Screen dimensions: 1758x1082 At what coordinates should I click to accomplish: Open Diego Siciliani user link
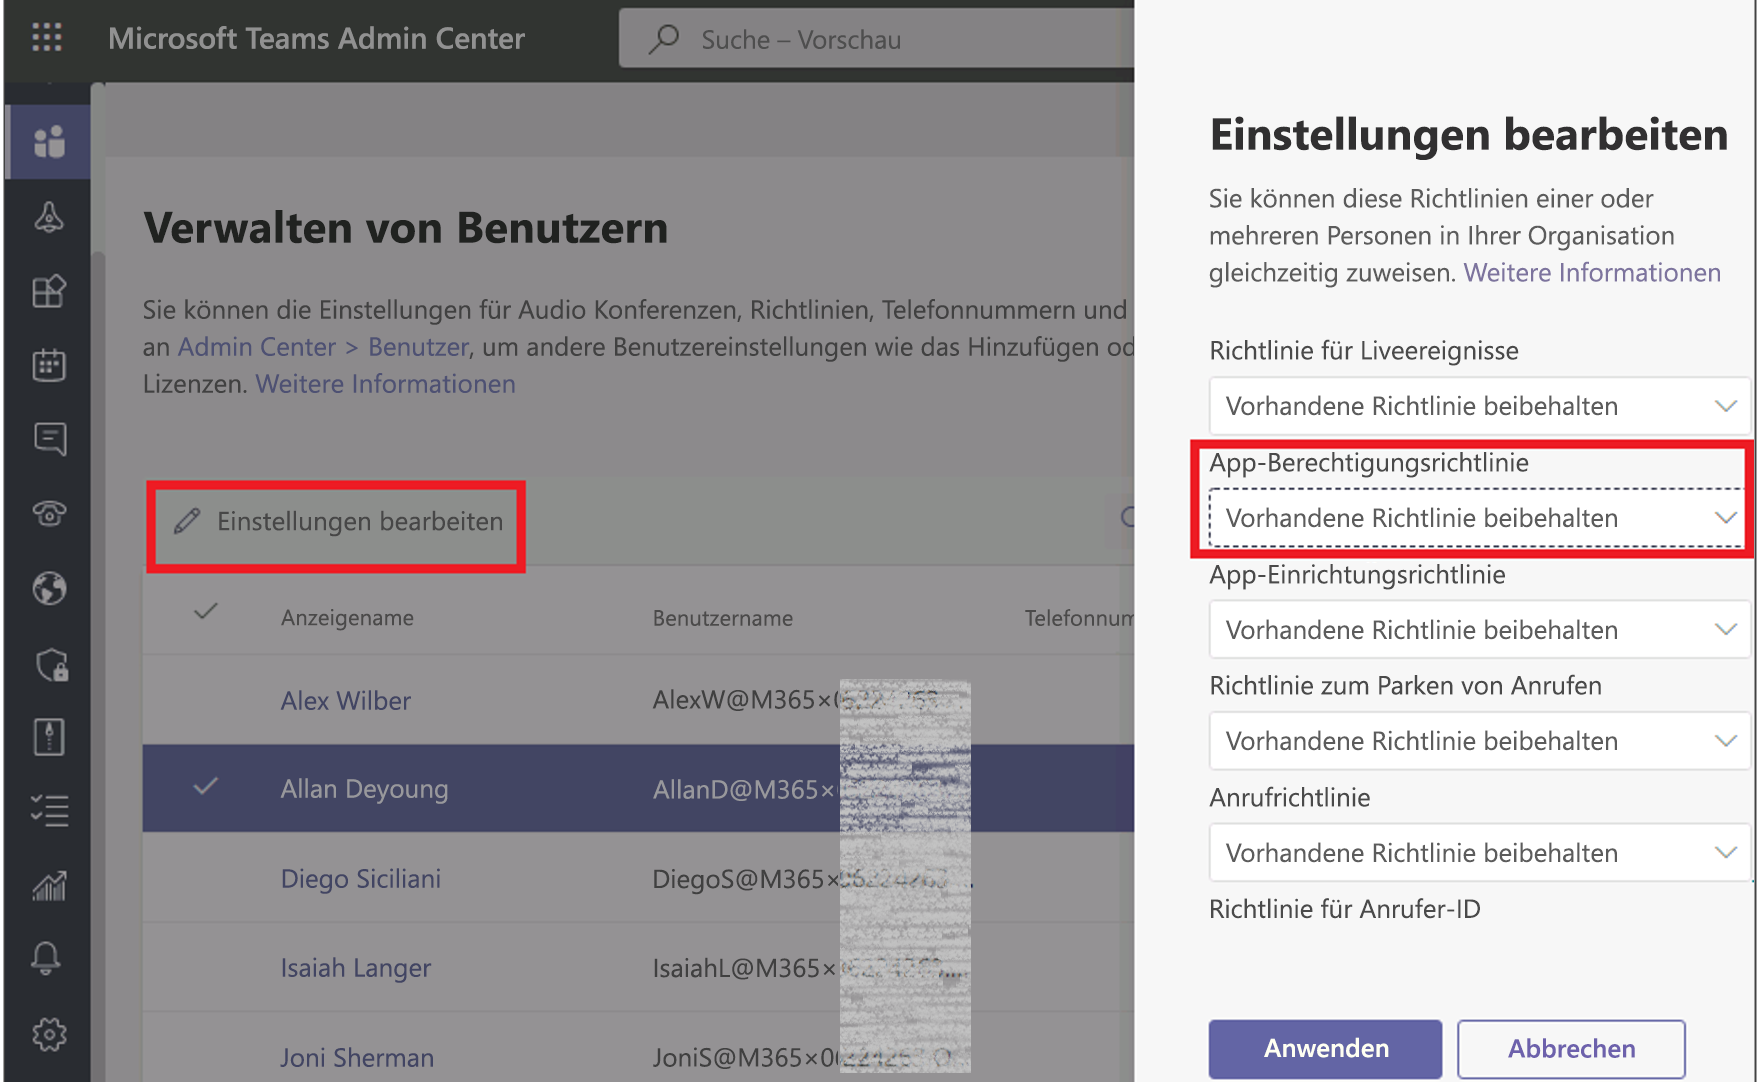click(x=360, y=879)
